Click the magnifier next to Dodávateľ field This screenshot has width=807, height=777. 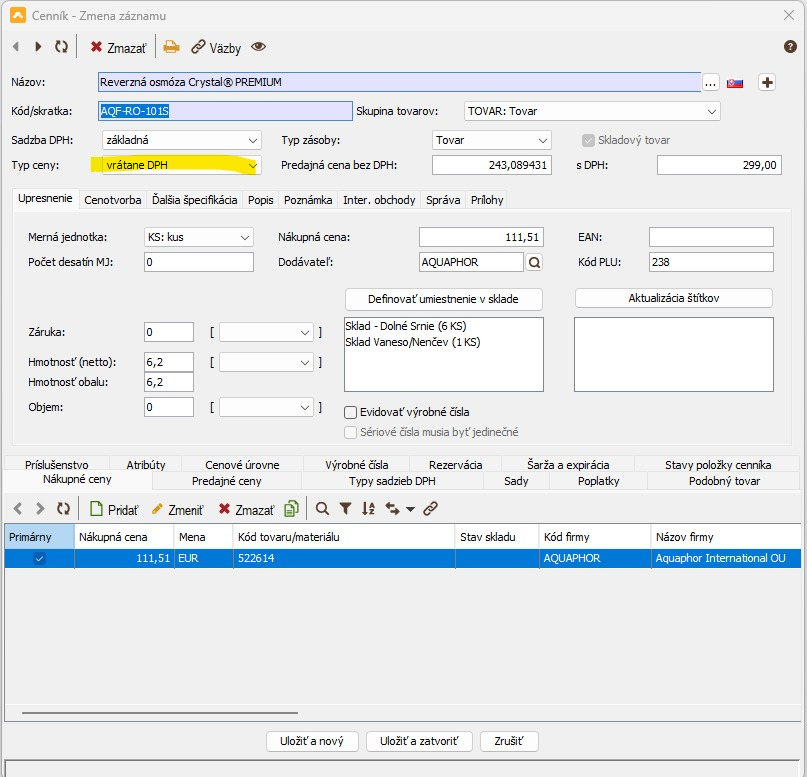point(534,262)
